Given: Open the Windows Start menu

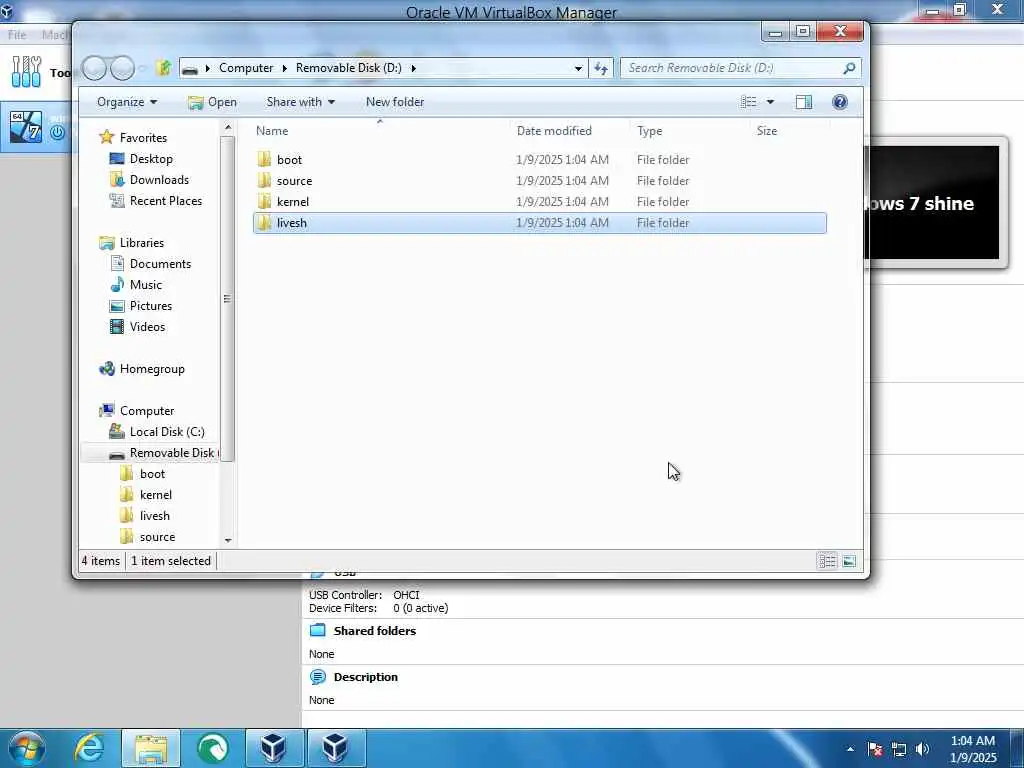Looking at the screenshot, I should click(x=26, y=748).
